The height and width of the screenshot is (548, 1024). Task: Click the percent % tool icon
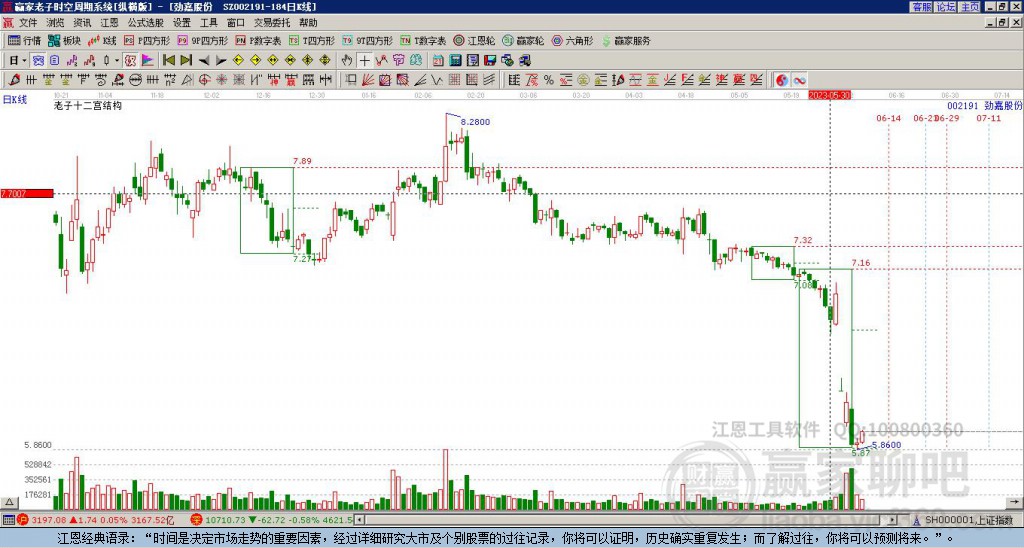(x=549, y=80)
